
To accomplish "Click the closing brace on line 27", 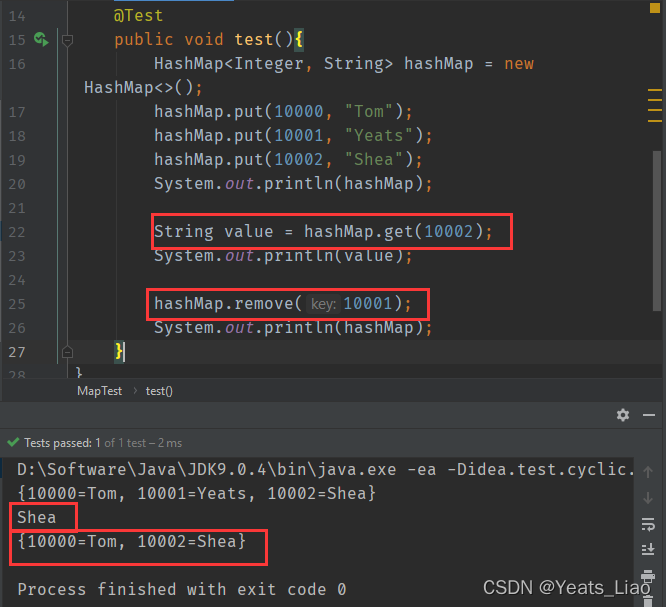I will (119, 352).
